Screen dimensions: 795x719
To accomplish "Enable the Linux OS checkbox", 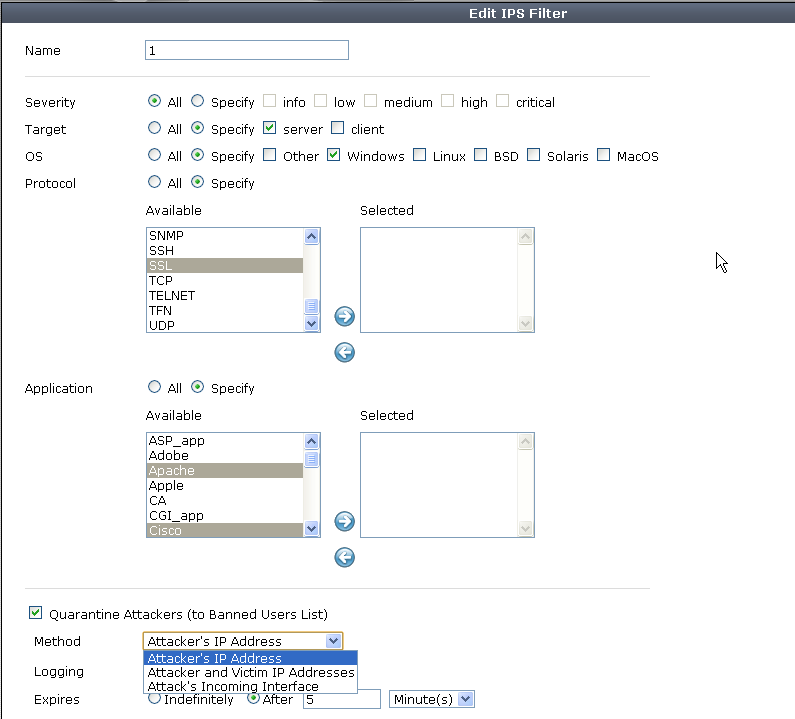I will click(x=419, y=156).
